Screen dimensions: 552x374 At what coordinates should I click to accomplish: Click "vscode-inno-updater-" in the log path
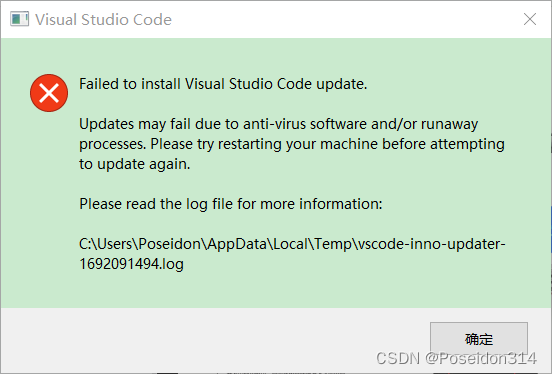coord(431,244)
